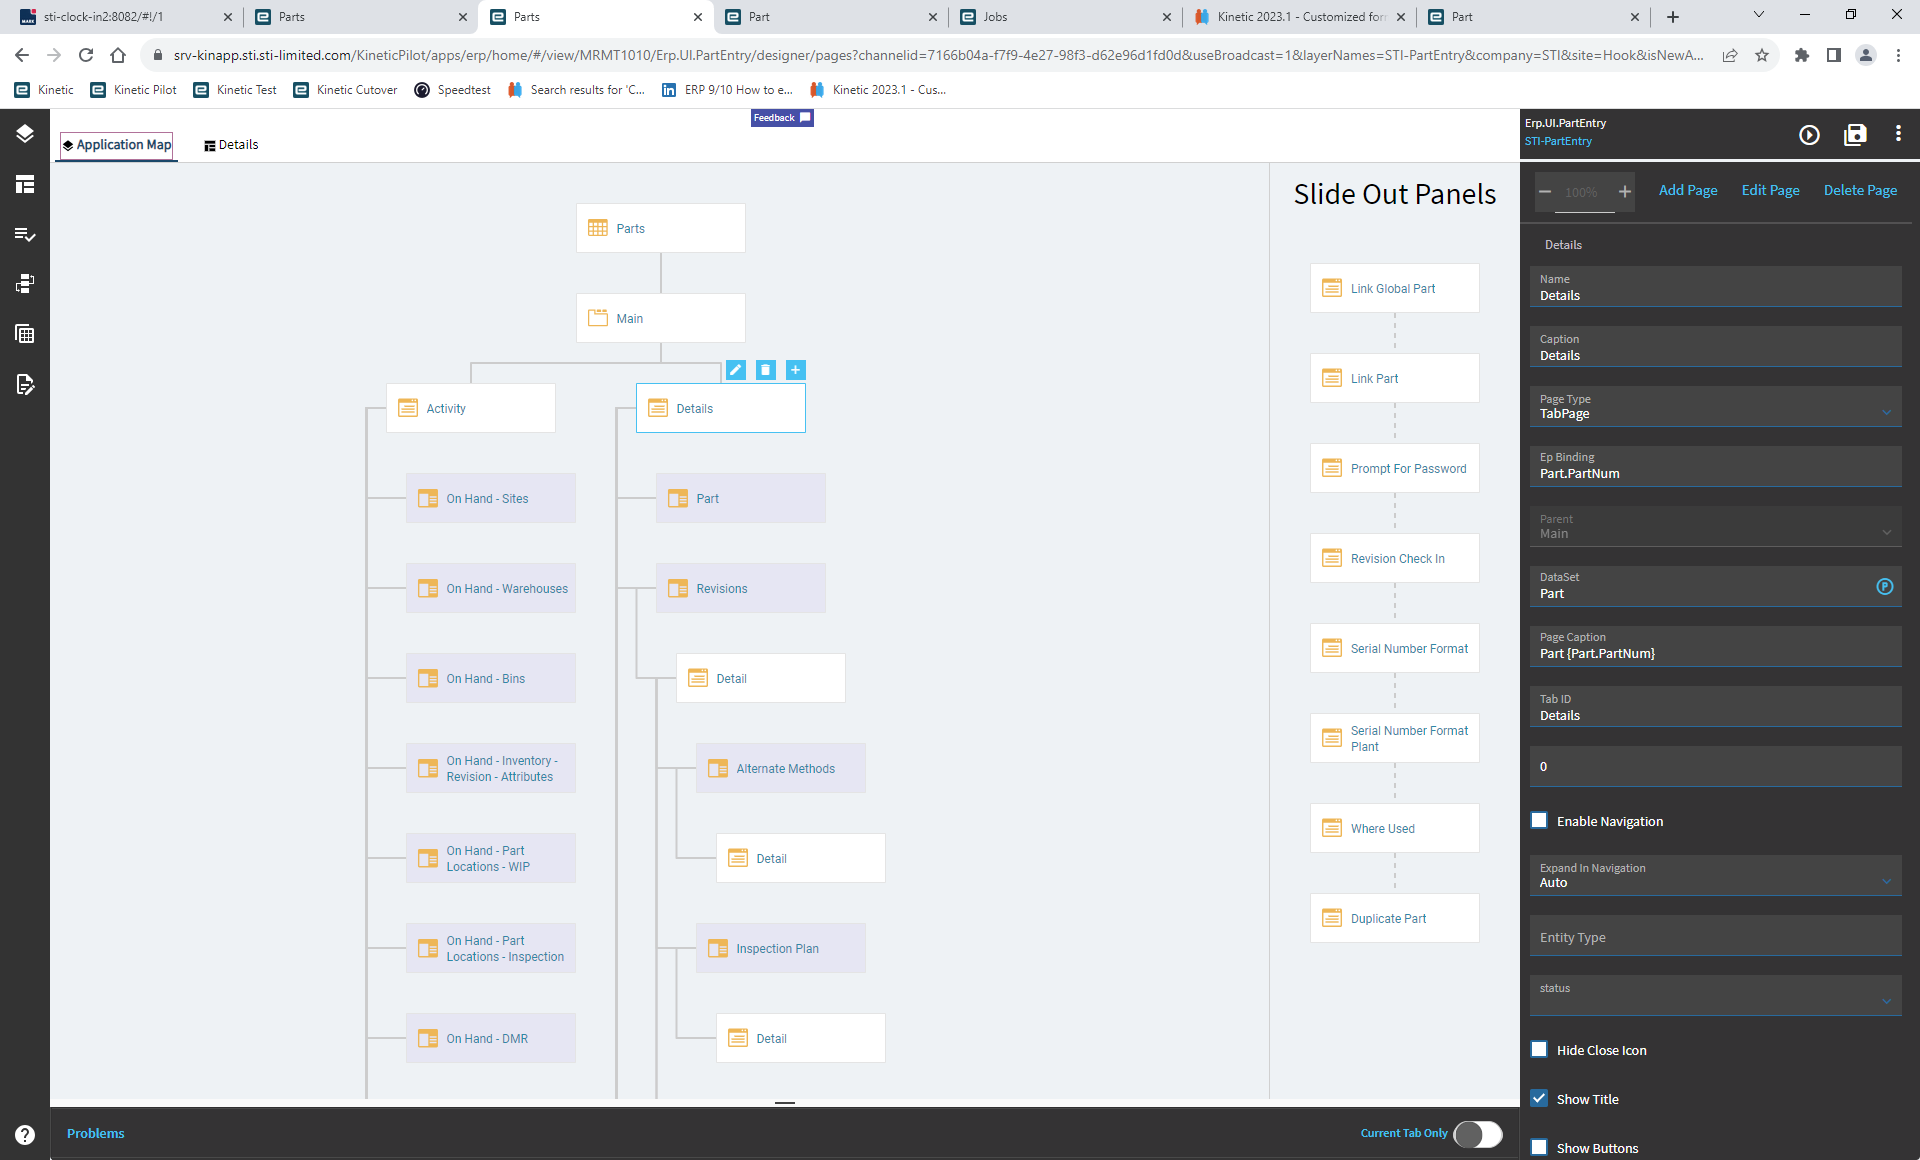
Task: Click the zoom percentage field
Action: pos(1585,192)
